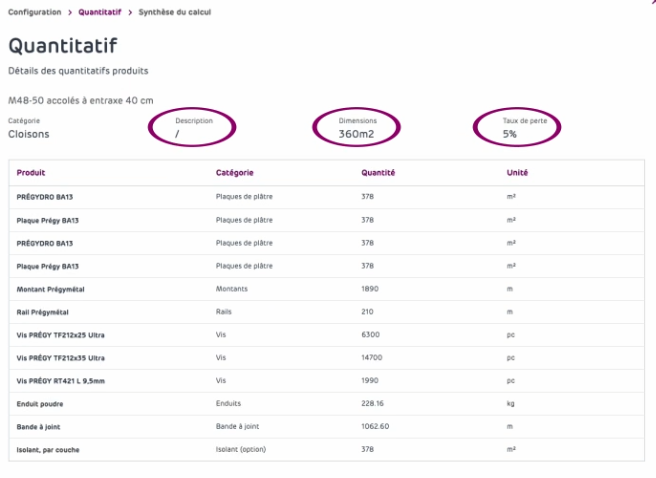Select the Description field value
This screenshot has width=656, height=478.
177,133
